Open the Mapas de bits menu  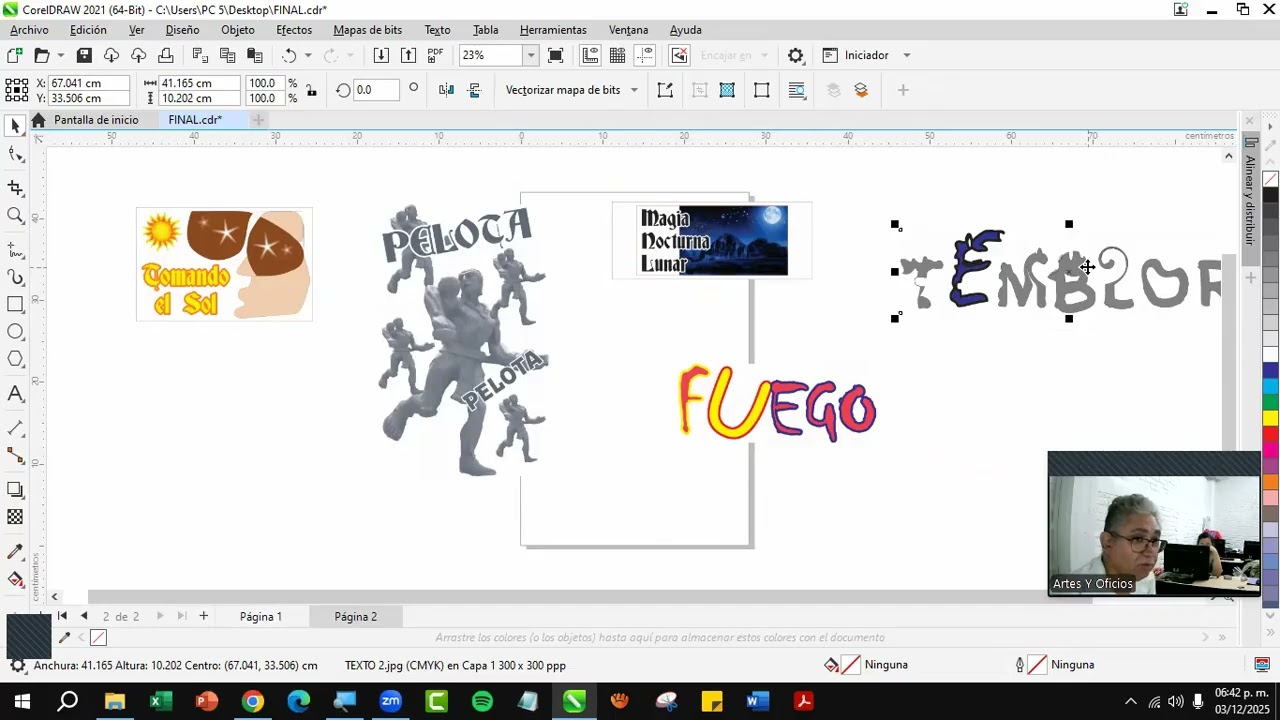368,30
